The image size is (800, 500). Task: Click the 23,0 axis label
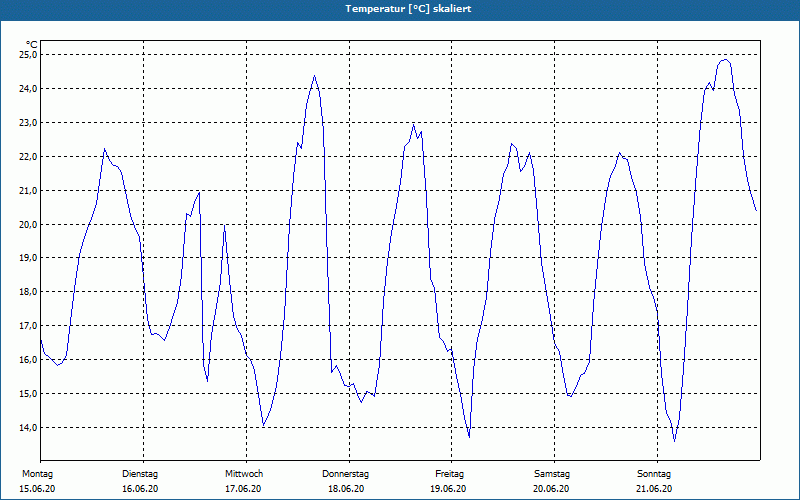(x=28, y=122)
